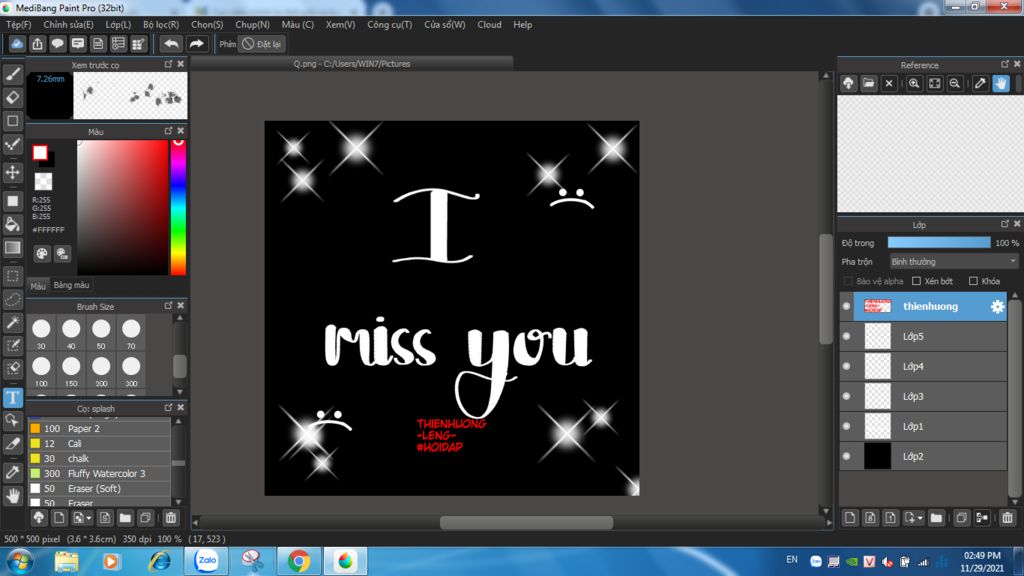1024x576 pixels.
Task: Pop out the Xem trước cọ panel
Action: click(x=168, y=64)
